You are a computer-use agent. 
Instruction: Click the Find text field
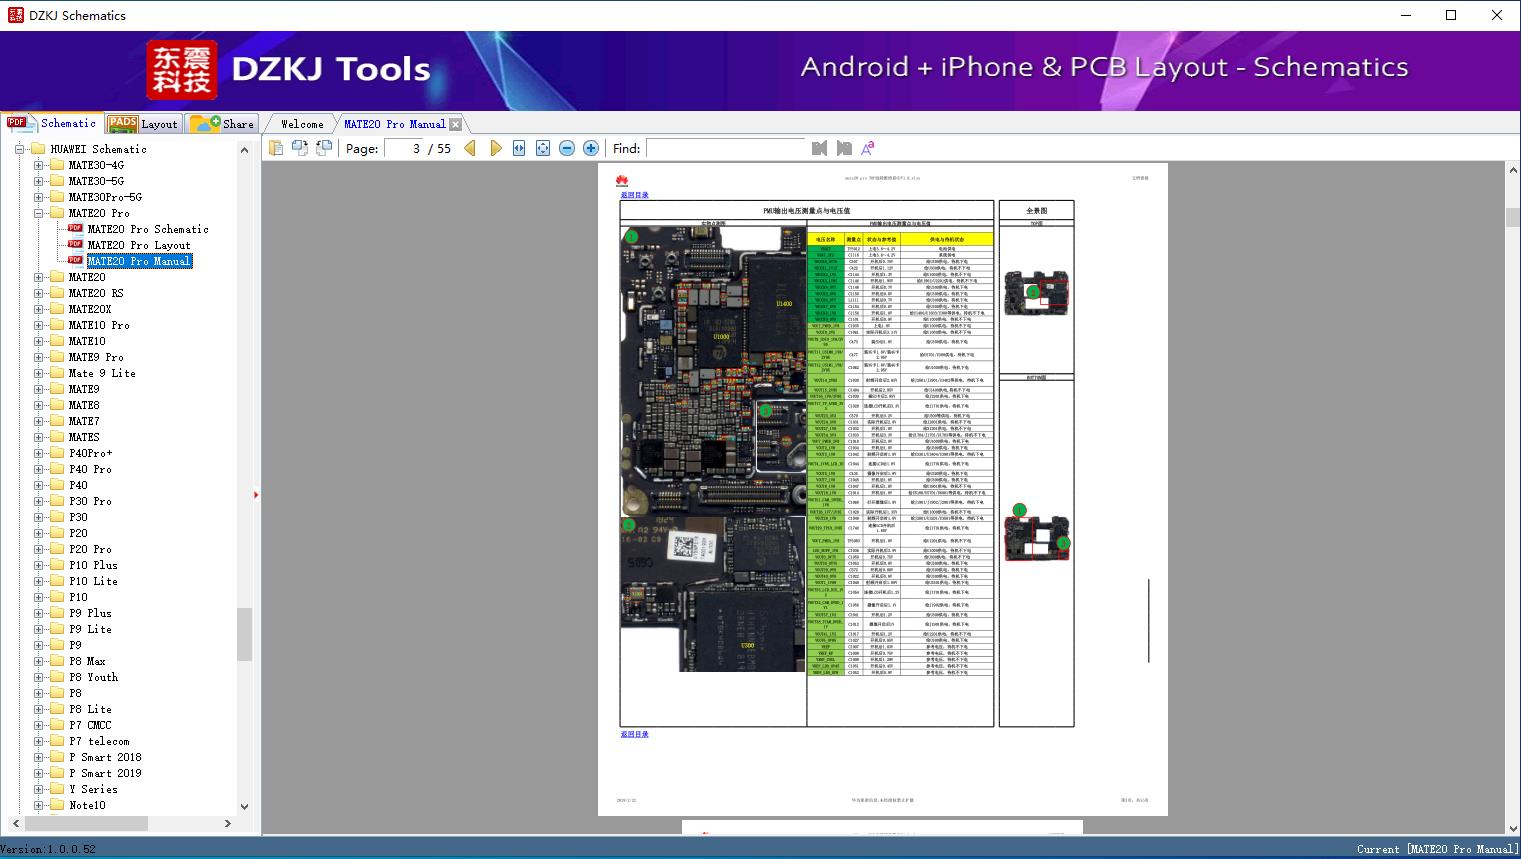tap(725, 148)
